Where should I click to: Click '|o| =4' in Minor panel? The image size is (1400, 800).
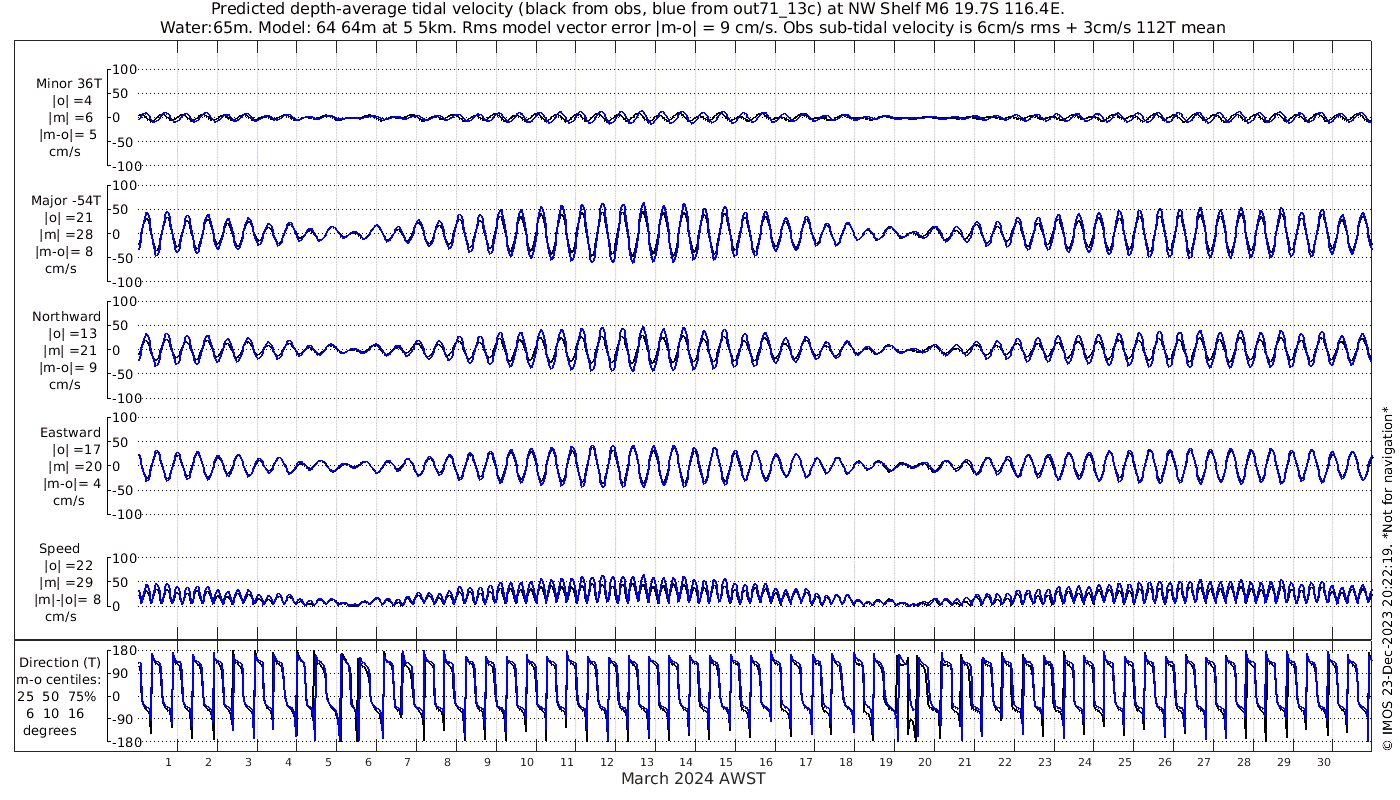click(72, 101)
